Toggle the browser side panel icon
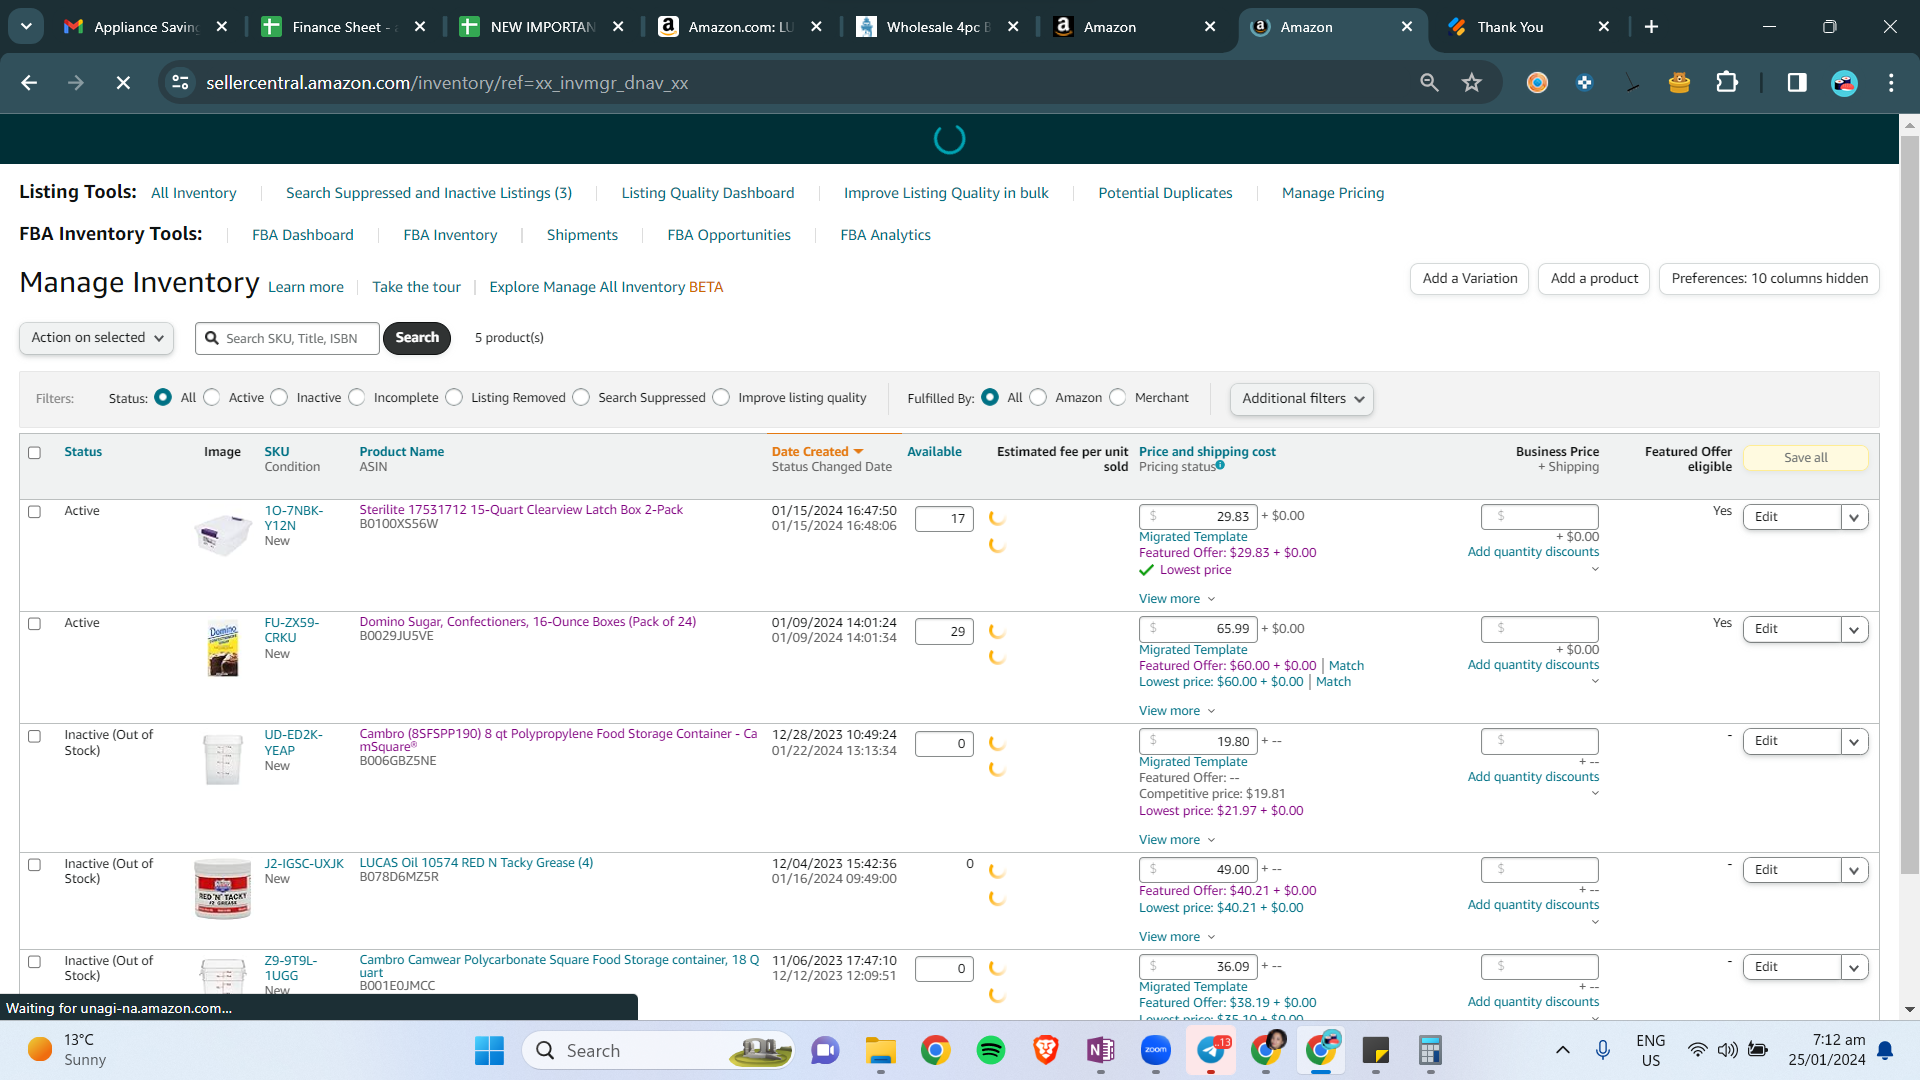The width and height of the screenshot is (1920, 1080). [1797, 83]
